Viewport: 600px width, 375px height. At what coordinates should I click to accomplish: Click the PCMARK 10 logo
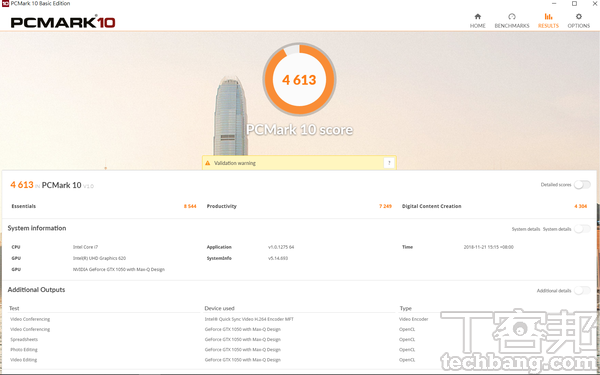[x=63, y=22]
